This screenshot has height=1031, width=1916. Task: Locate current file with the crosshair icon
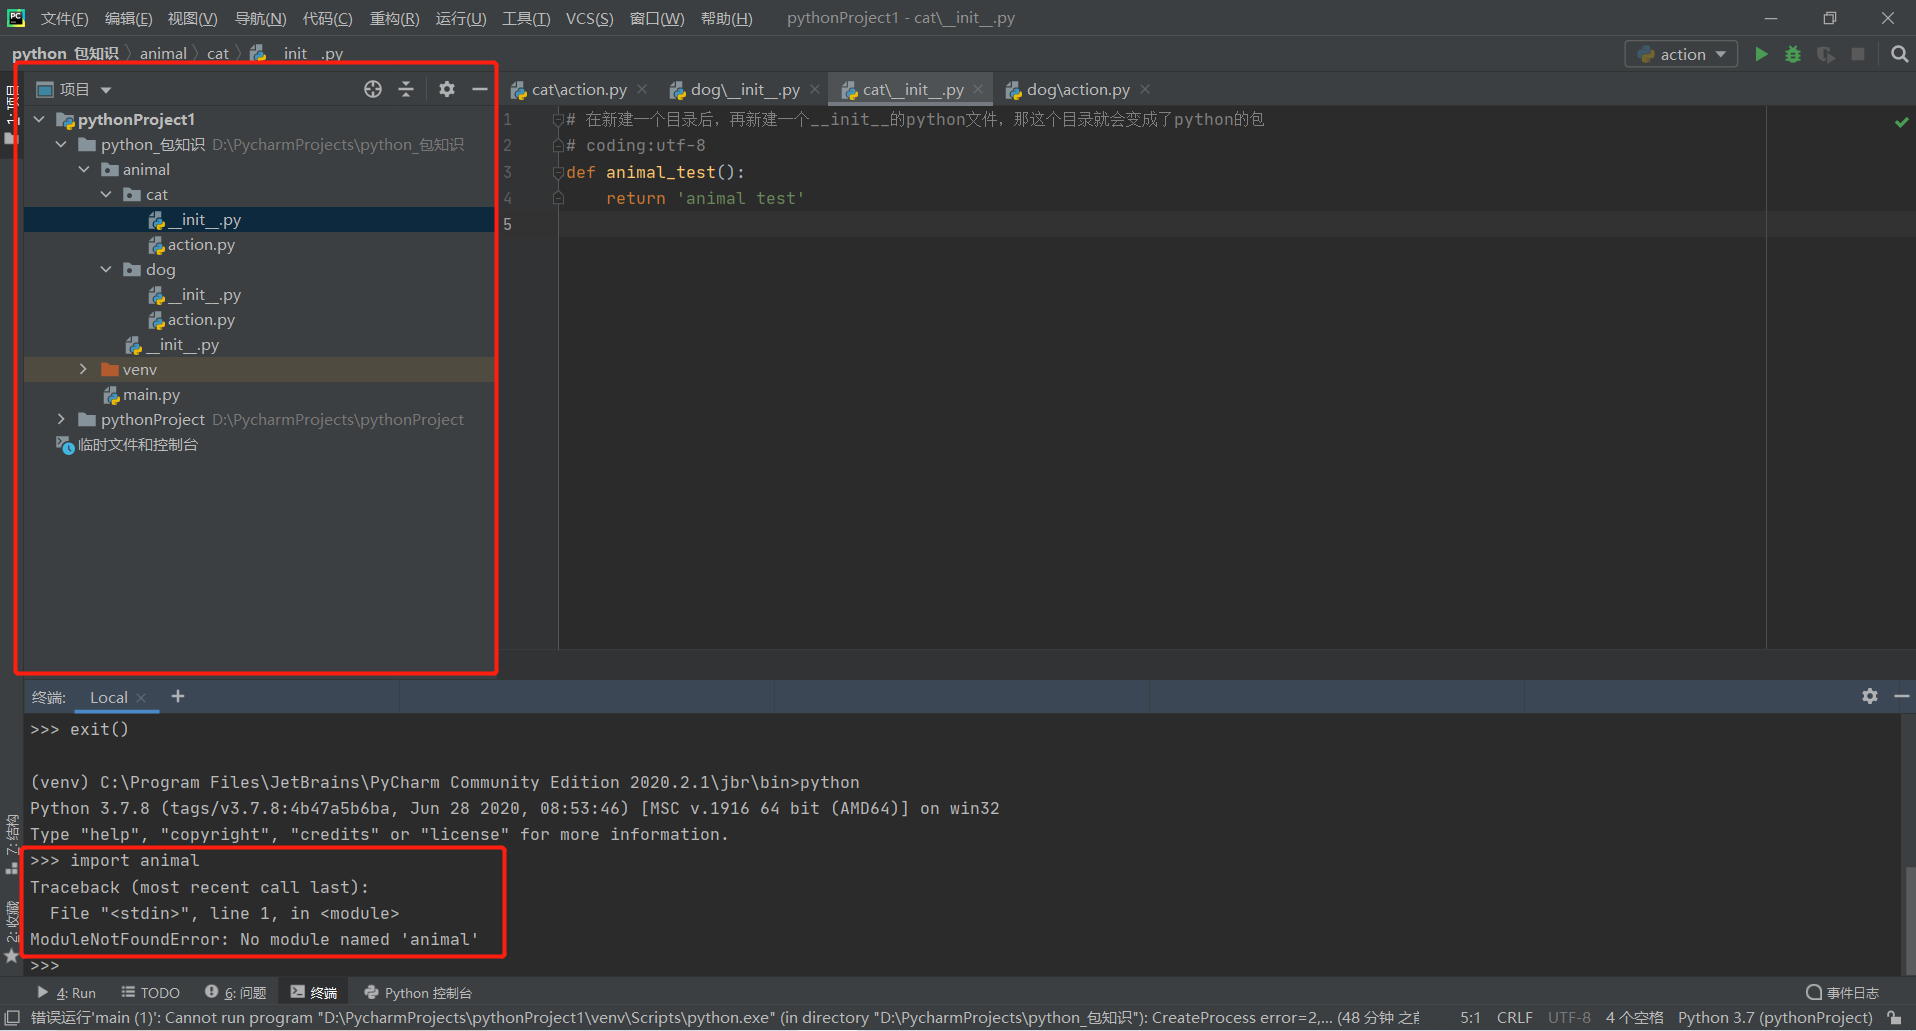point(373,89)
